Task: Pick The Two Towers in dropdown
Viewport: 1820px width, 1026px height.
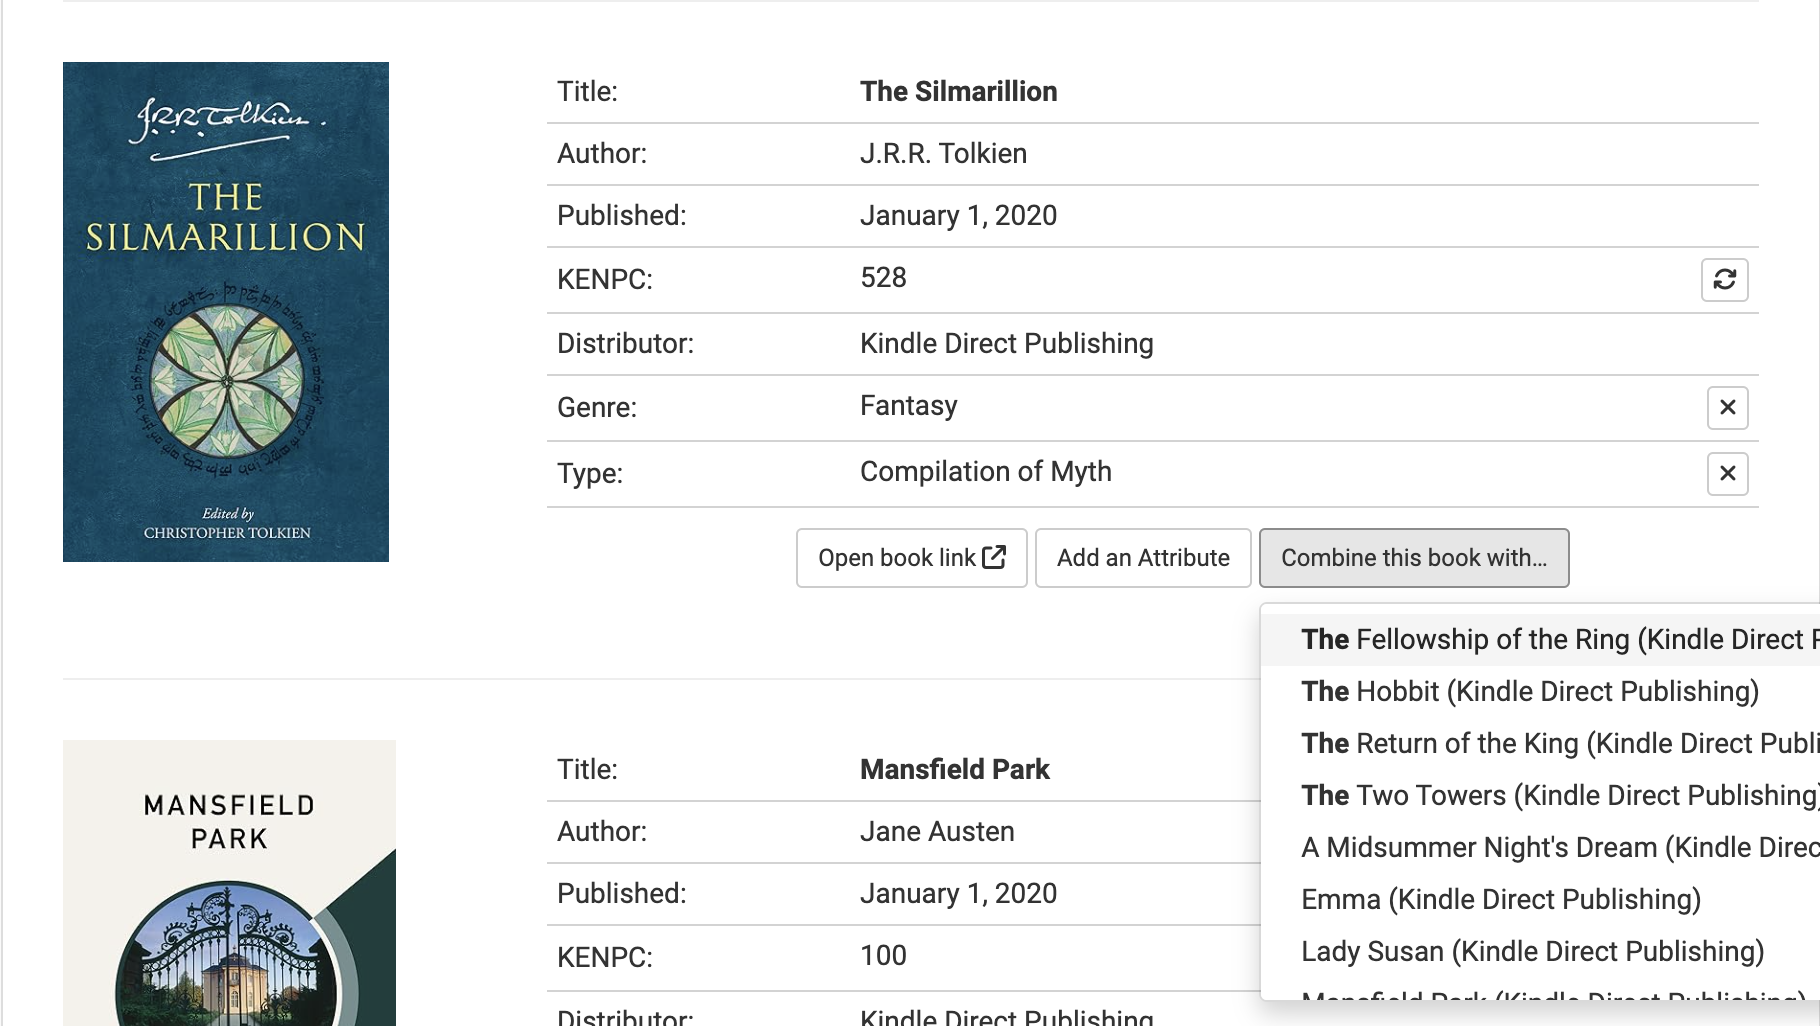Action: [1540, 795]
